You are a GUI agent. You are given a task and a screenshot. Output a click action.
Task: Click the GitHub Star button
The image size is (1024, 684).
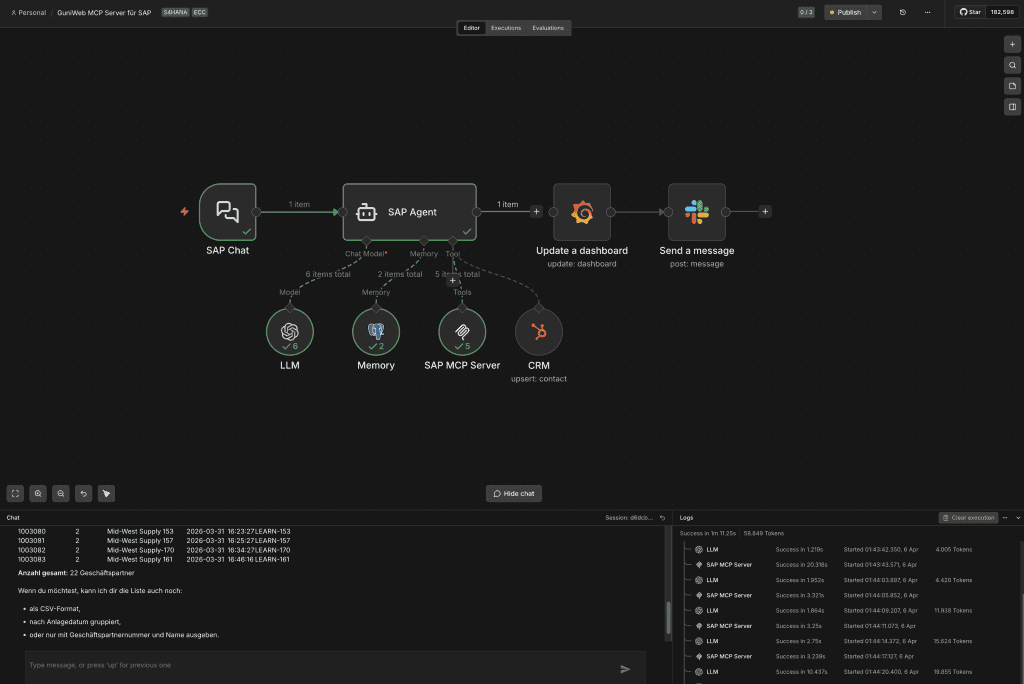click(x=970, y=12)
